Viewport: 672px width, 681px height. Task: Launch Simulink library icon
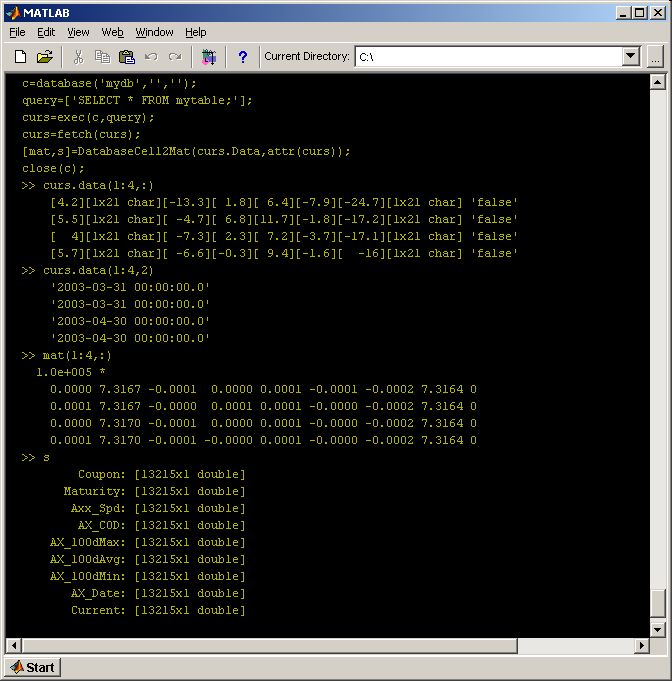(x=209, y=56)
